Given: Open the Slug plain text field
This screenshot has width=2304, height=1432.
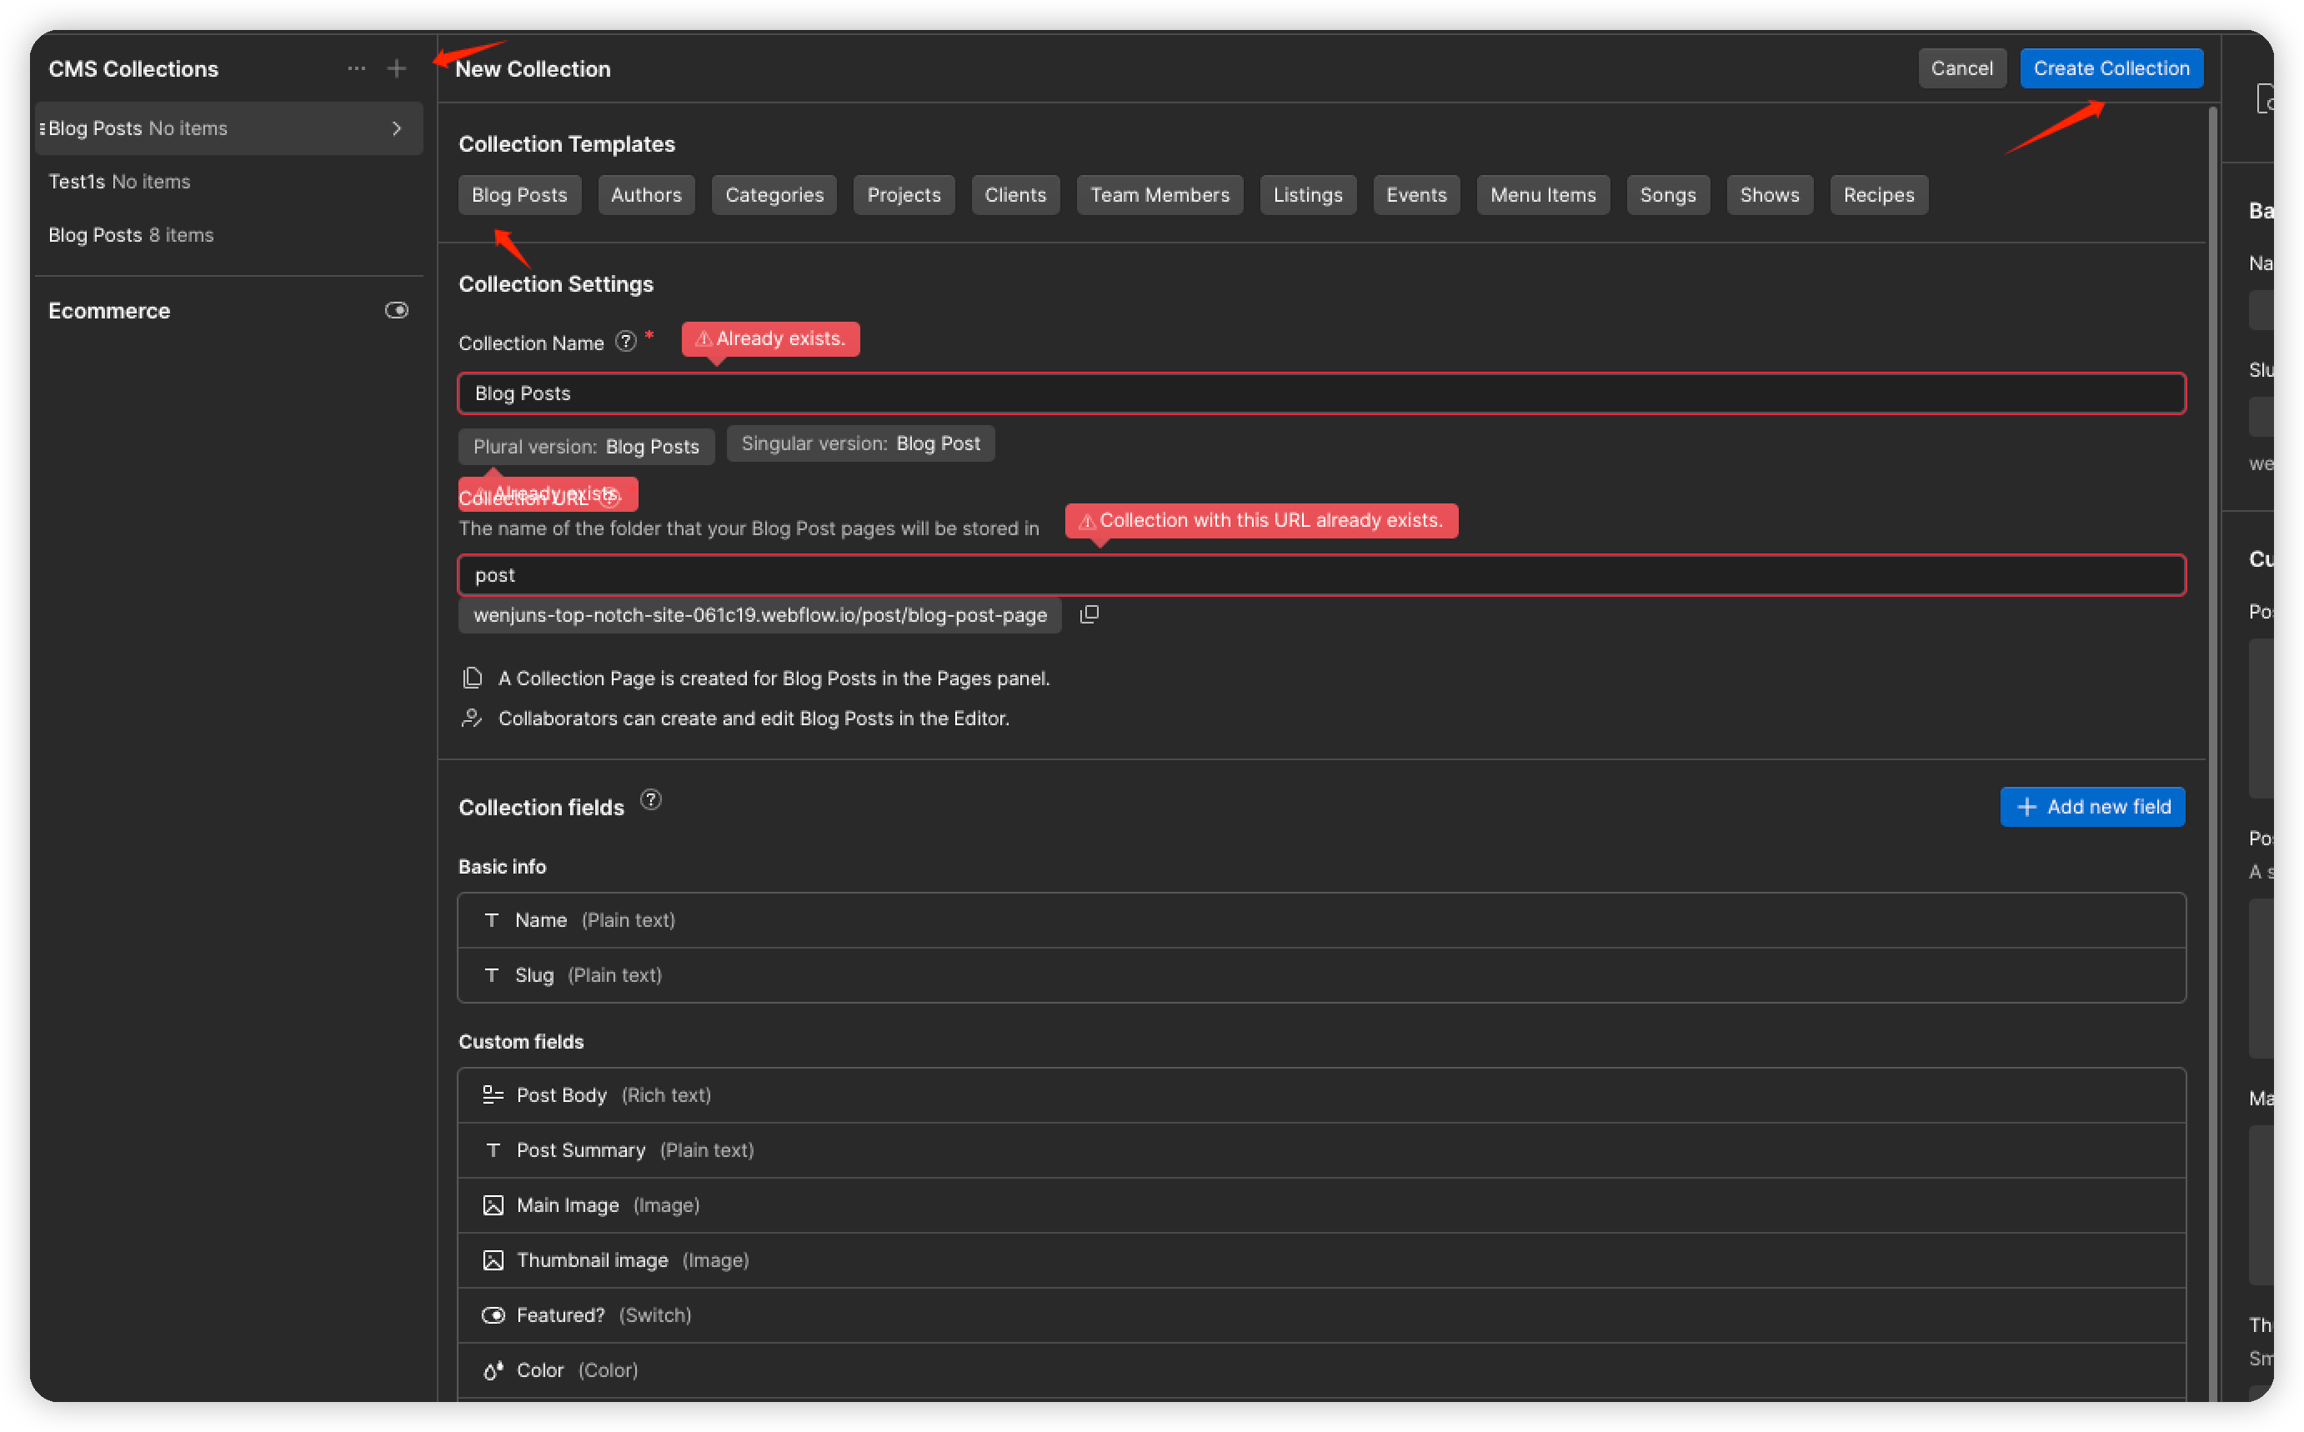Looking at the screenshot, I should click(x=1321, y=975).
